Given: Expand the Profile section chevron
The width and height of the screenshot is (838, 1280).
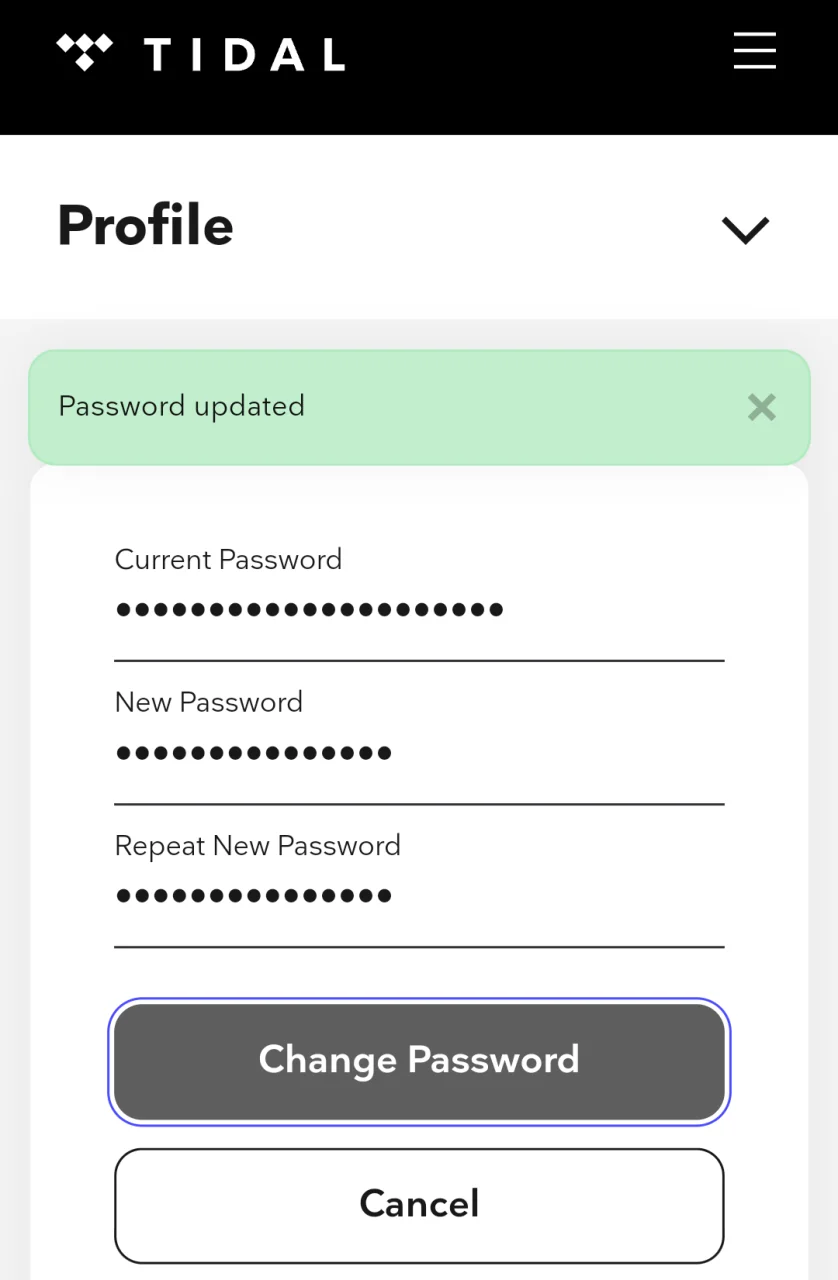Looking at the screenshot, I should (x=745, y=230).
